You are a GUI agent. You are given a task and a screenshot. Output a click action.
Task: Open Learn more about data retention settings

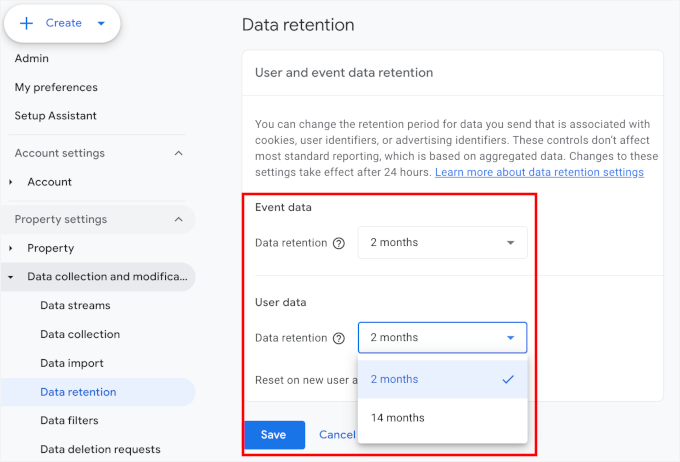[539, 172]
